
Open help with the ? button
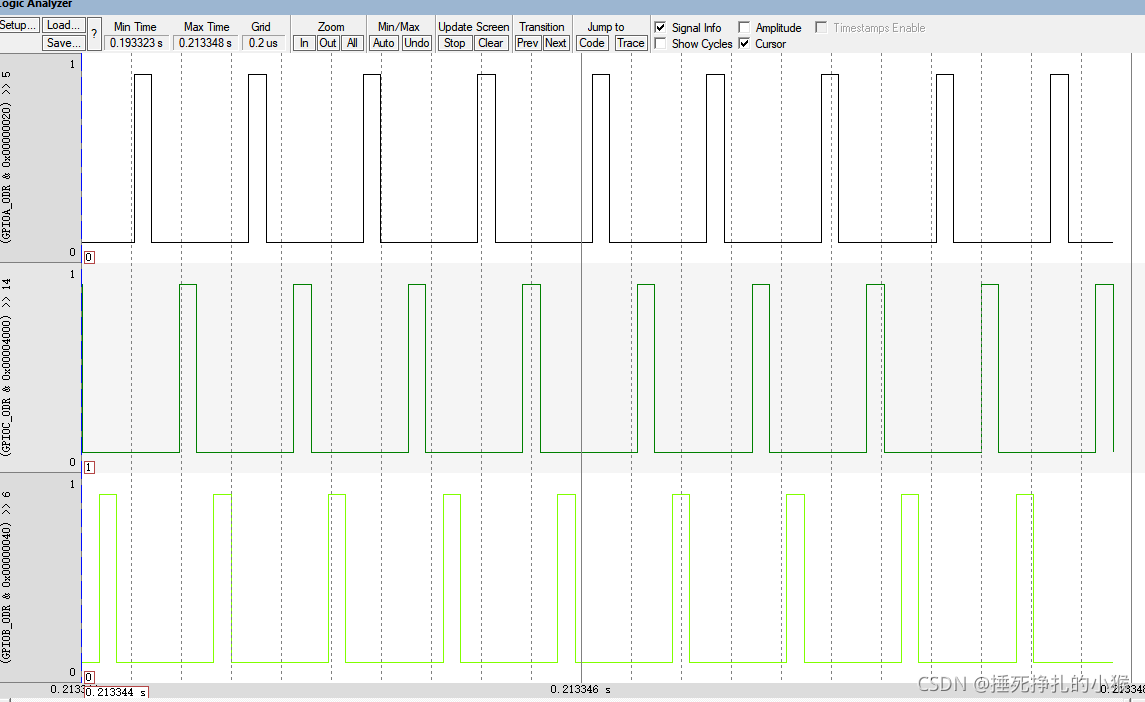94,34
